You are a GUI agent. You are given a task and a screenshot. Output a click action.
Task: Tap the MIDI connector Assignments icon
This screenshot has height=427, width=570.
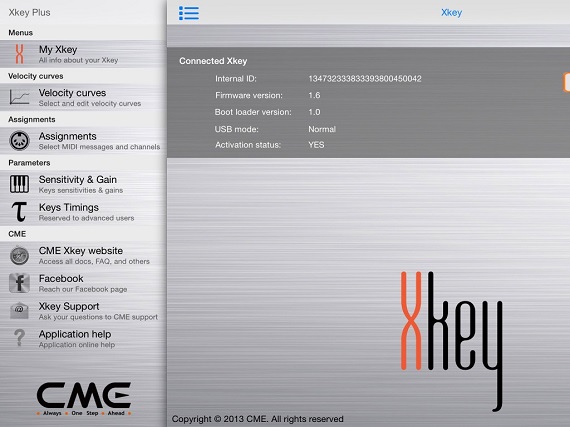click(x=20, y=141)
